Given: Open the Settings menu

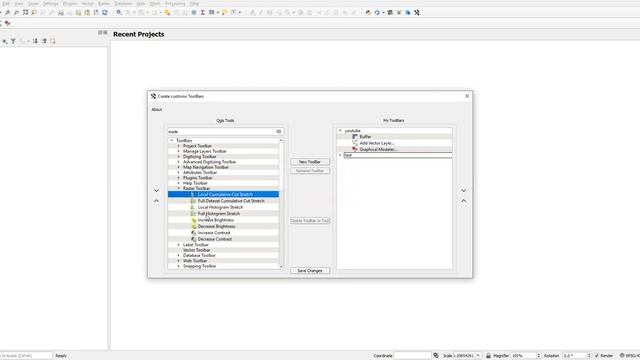Looking at the screenshot, I should click(51, 4).
